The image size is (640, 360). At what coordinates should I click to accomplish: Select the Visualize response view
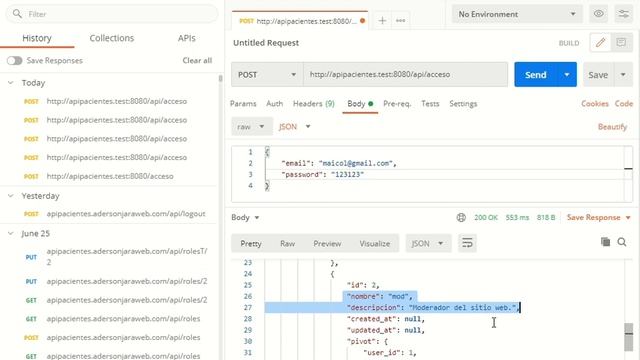click(x=375, y=243)
